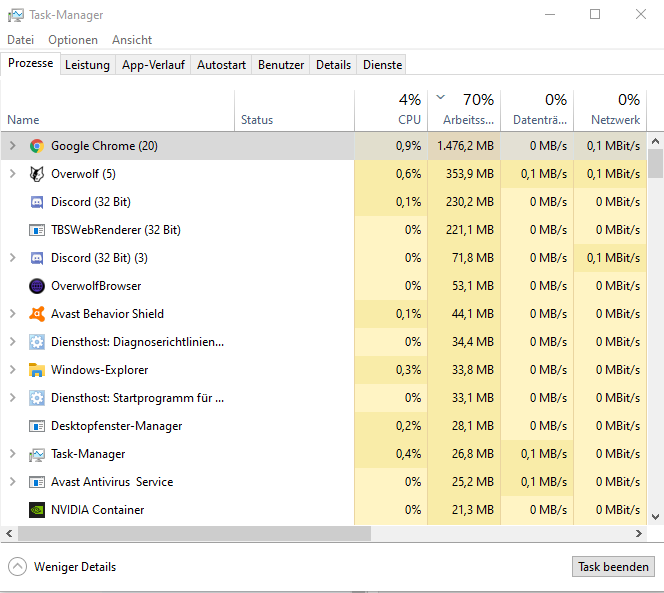
Task: Click the horizontal scrollbar left arrow
Action: 9,534
